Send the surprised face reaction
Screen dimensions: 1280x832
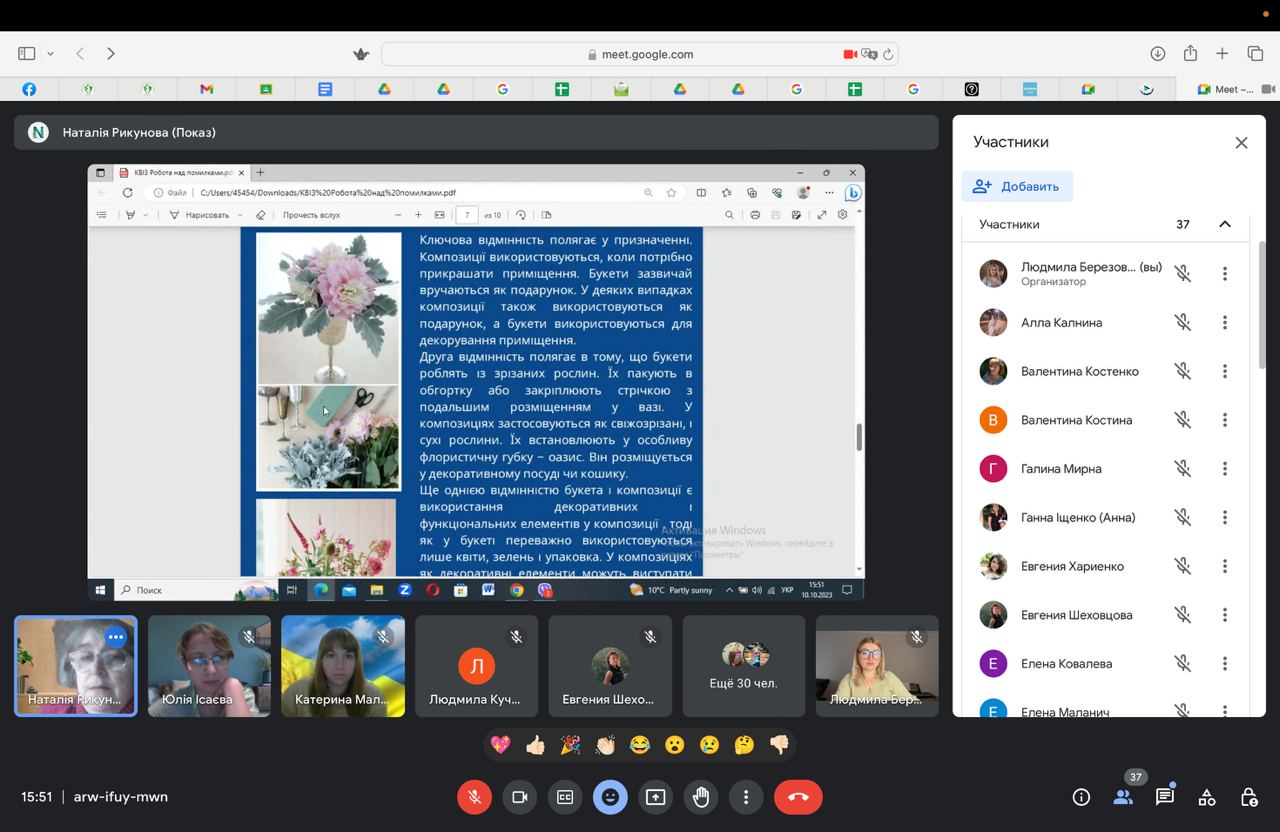674,745
